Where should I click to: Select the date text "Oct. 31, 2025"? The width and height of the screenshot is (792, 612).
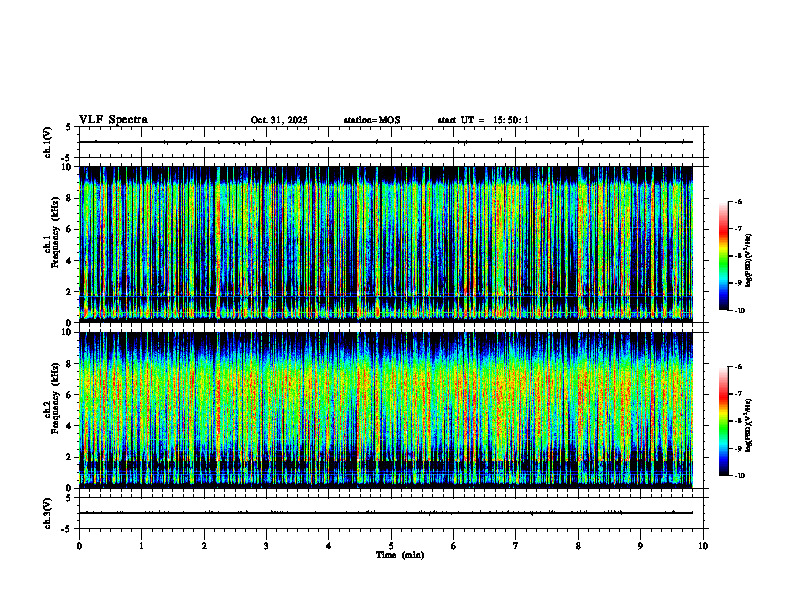tap(279, 120)
